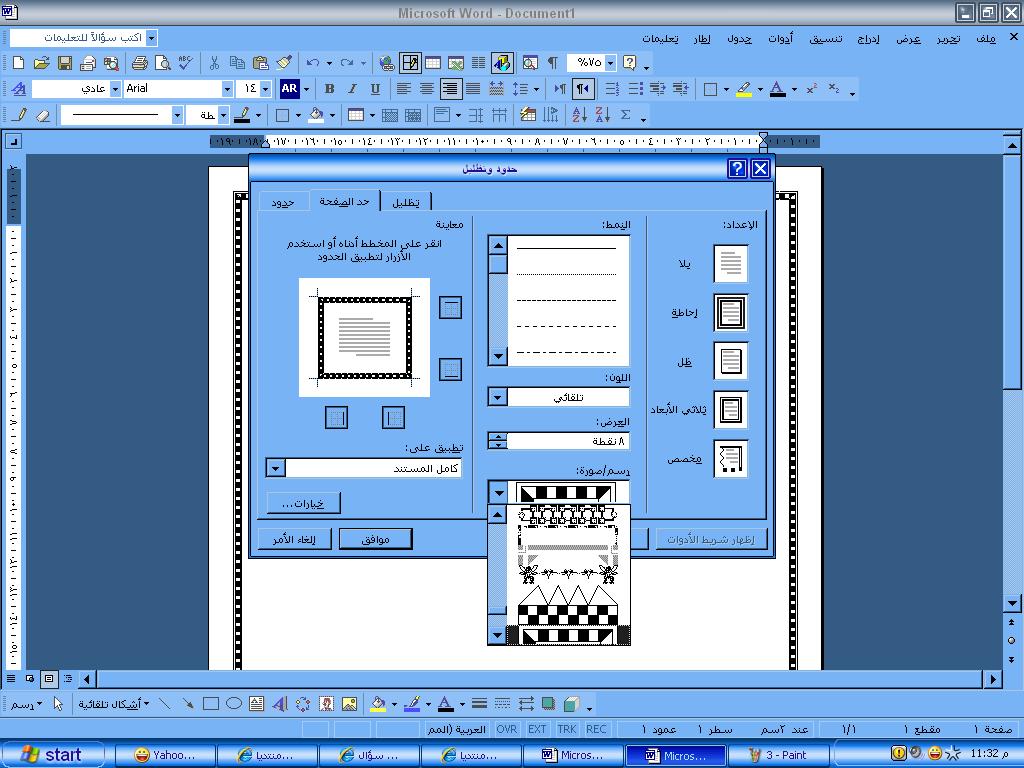Select the ثلاثي الأبعاد 3-D setting
1024x768 pixels.
(730, 410)
